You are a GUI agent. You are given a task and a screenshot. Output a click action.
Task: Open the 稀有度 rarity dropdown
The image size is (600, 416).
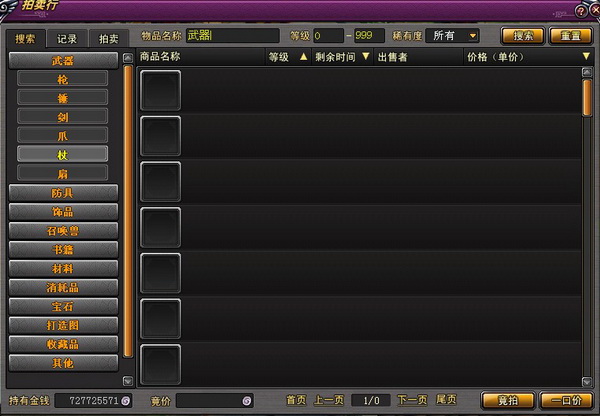pyautogui.click(x=452, y=36)
